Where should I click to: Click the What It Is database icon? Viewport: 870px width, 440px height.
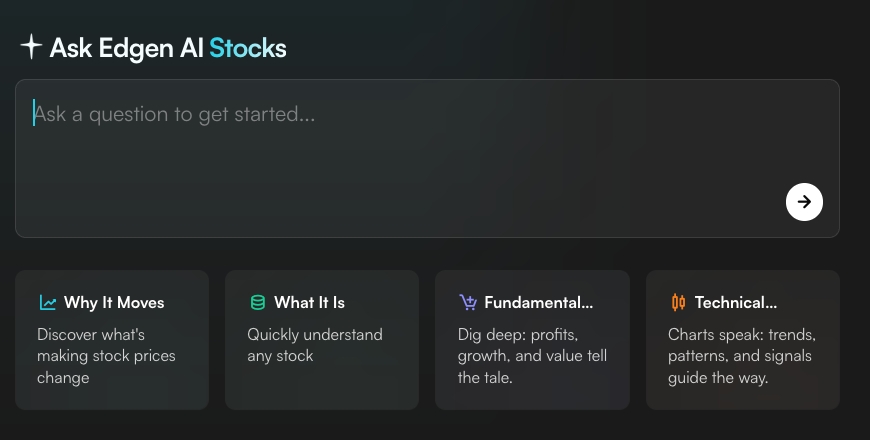click(258, 302)
